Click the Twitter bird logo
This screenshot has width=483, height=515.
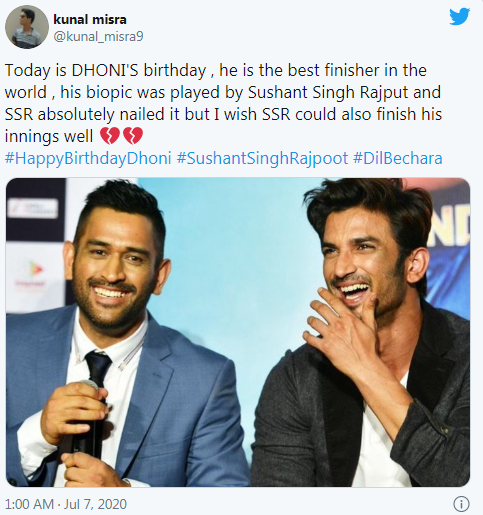(x=459, y=17)
